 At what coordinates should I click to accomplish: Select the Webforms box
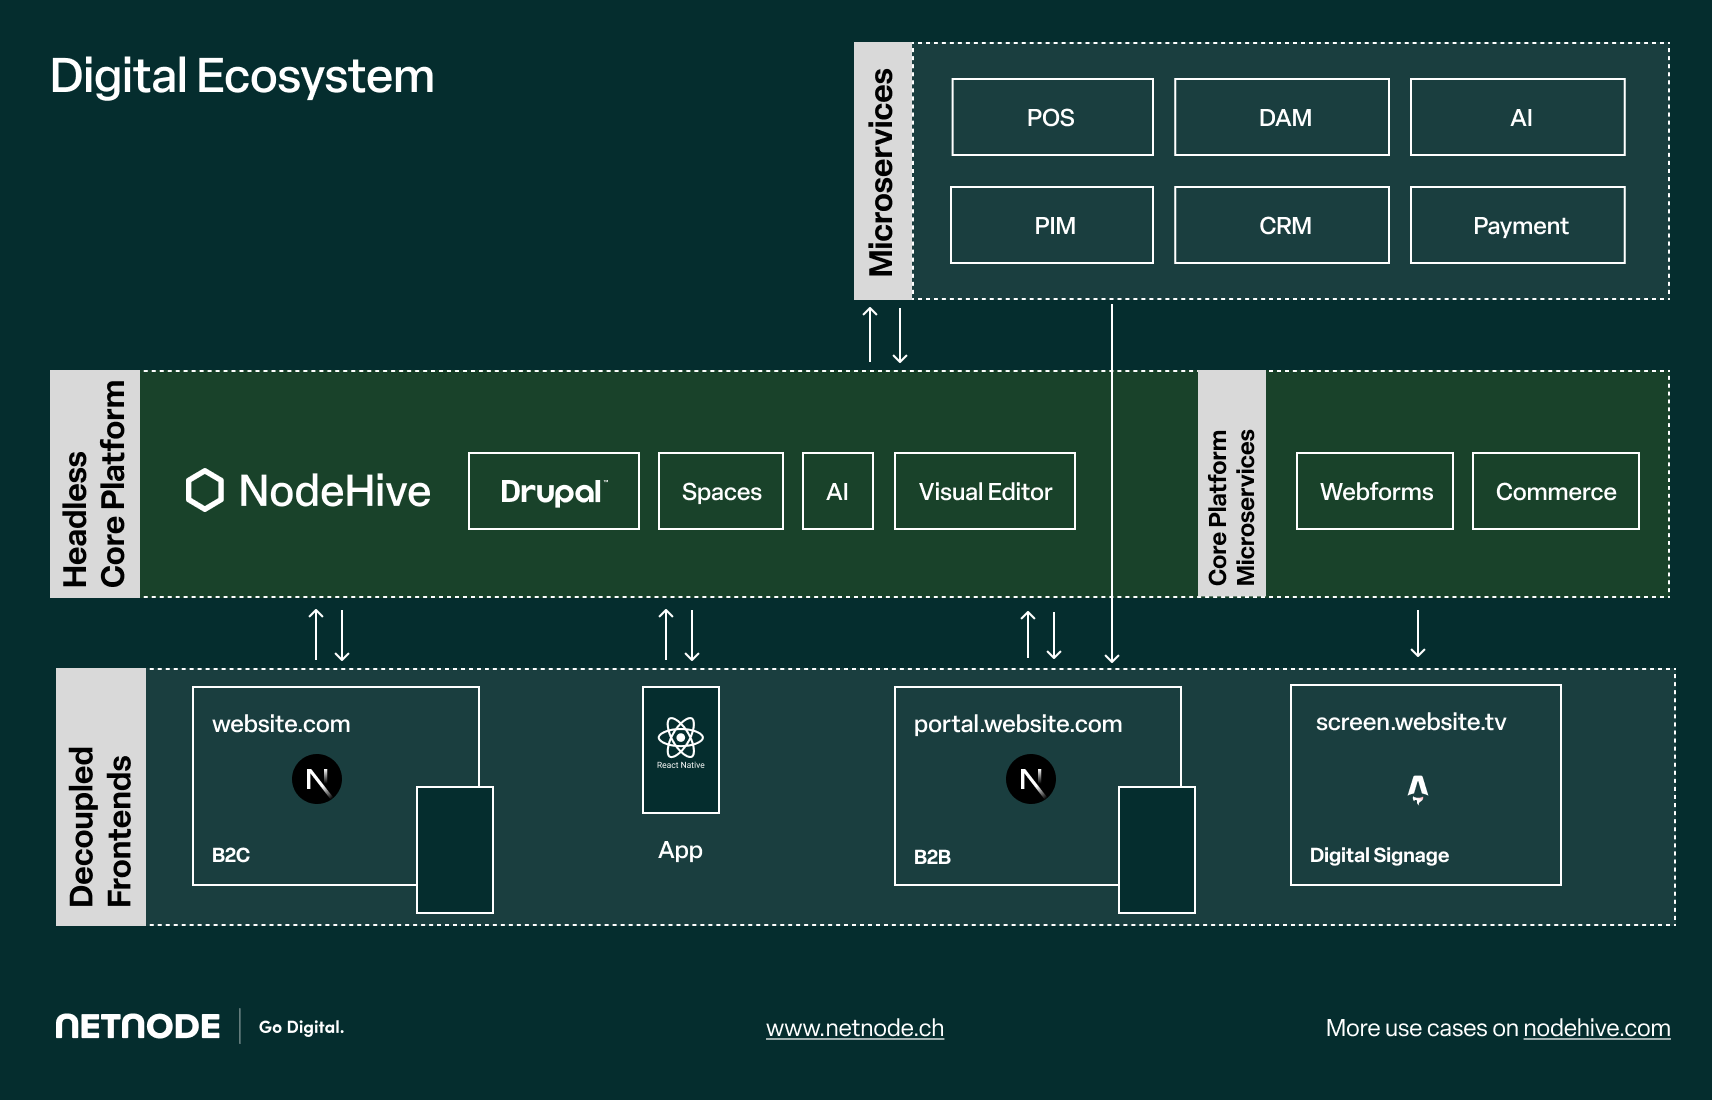click(1374, 491)
